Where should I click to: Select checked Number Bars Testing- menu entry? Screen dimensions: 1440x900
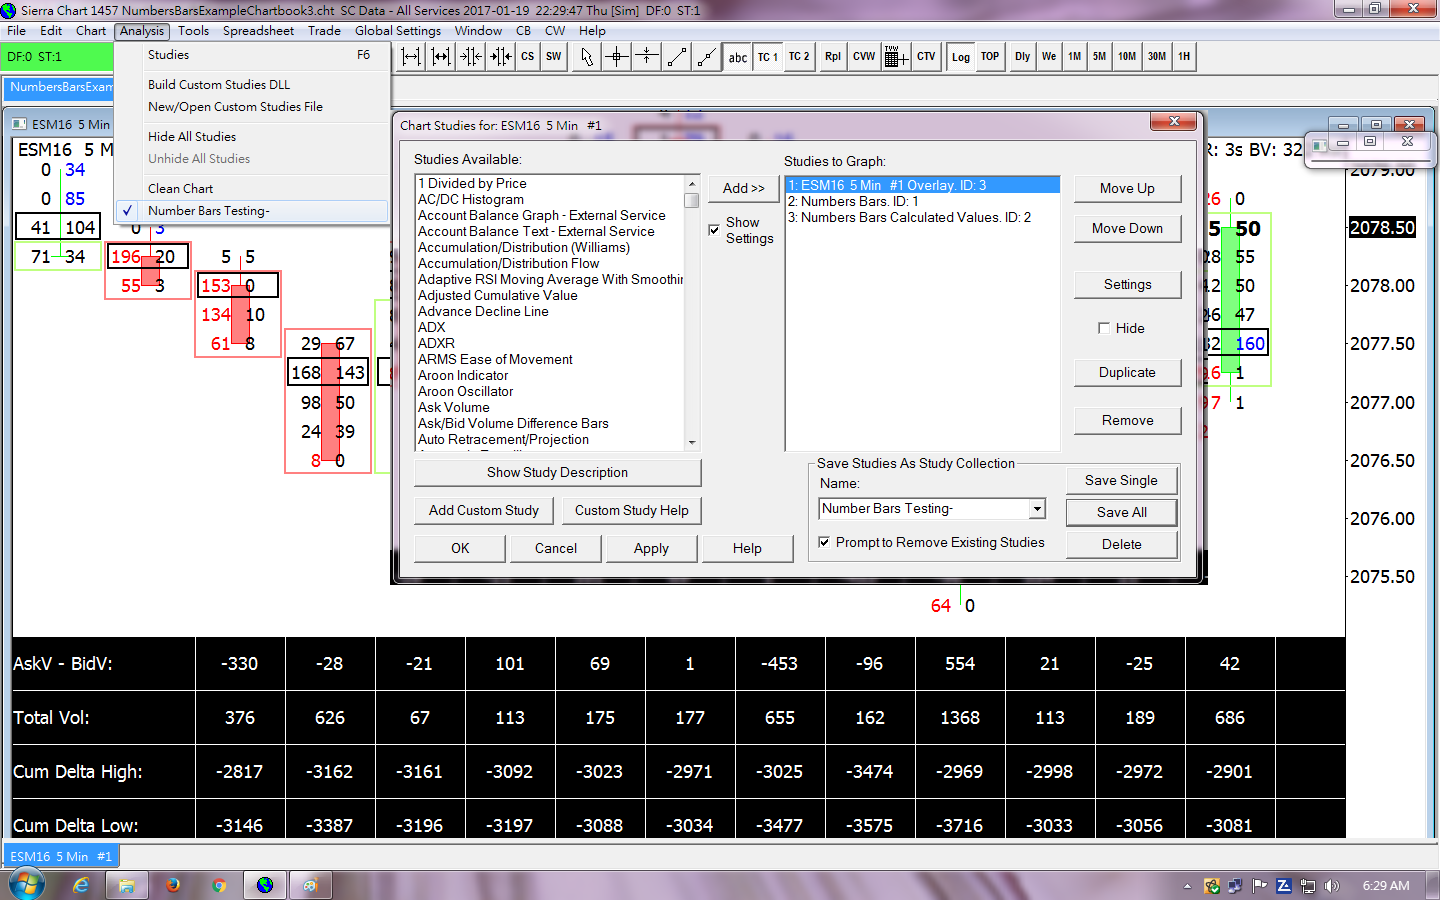(252, 211)
